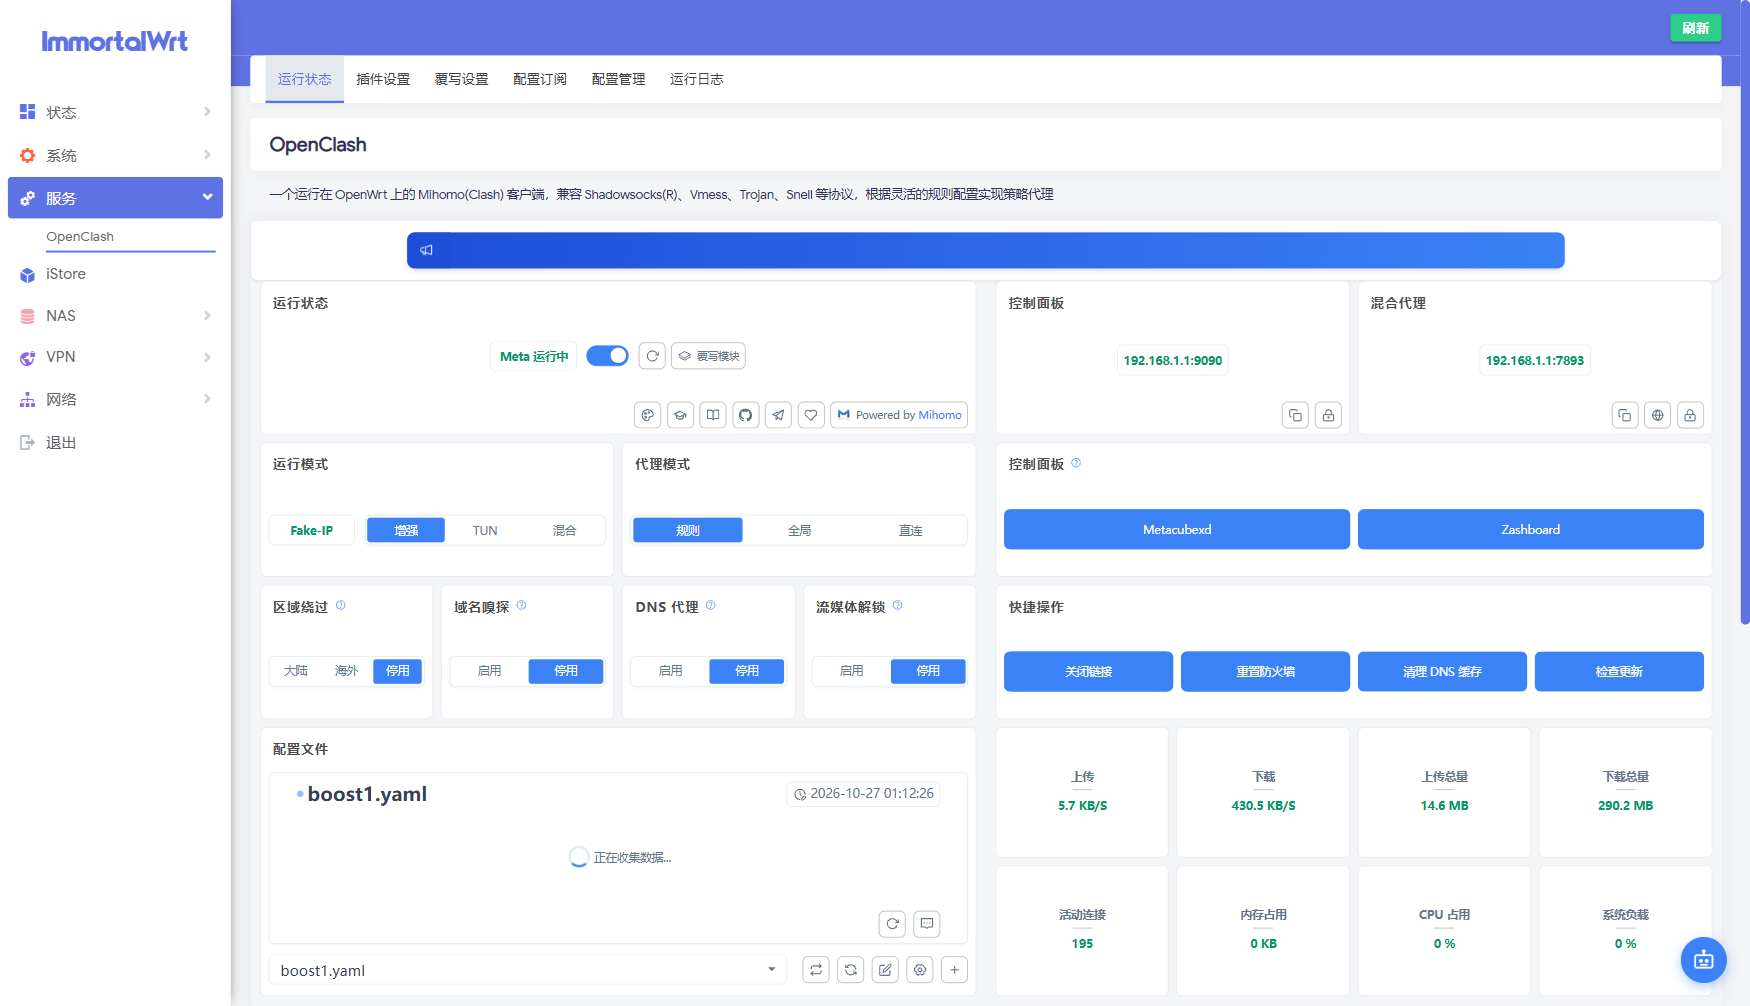Expand the 系统 sidebar menu
This screenshot has width=1750, height=1006.
point(115,155)
